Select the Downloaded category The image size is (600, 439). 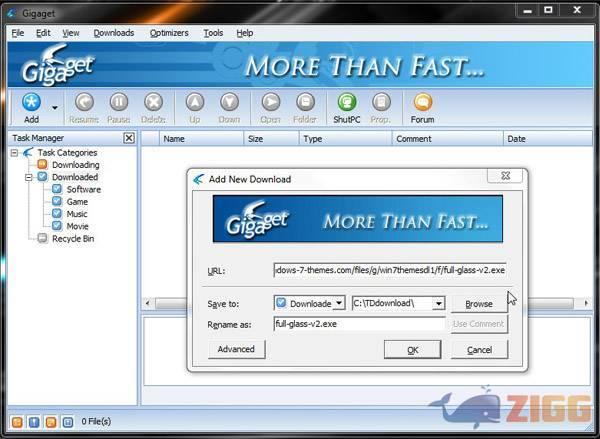point(75,177)
